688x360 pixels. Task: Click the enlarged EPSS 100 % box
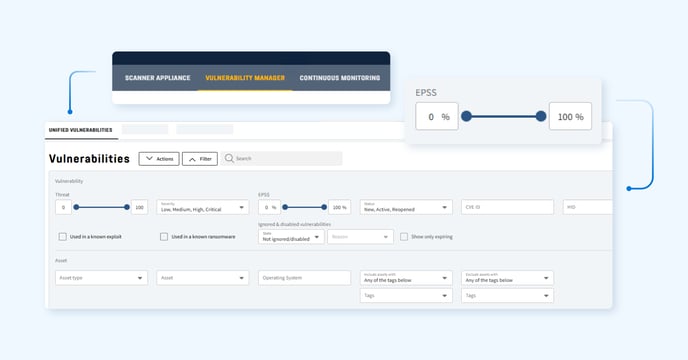[x=570, y=116]
